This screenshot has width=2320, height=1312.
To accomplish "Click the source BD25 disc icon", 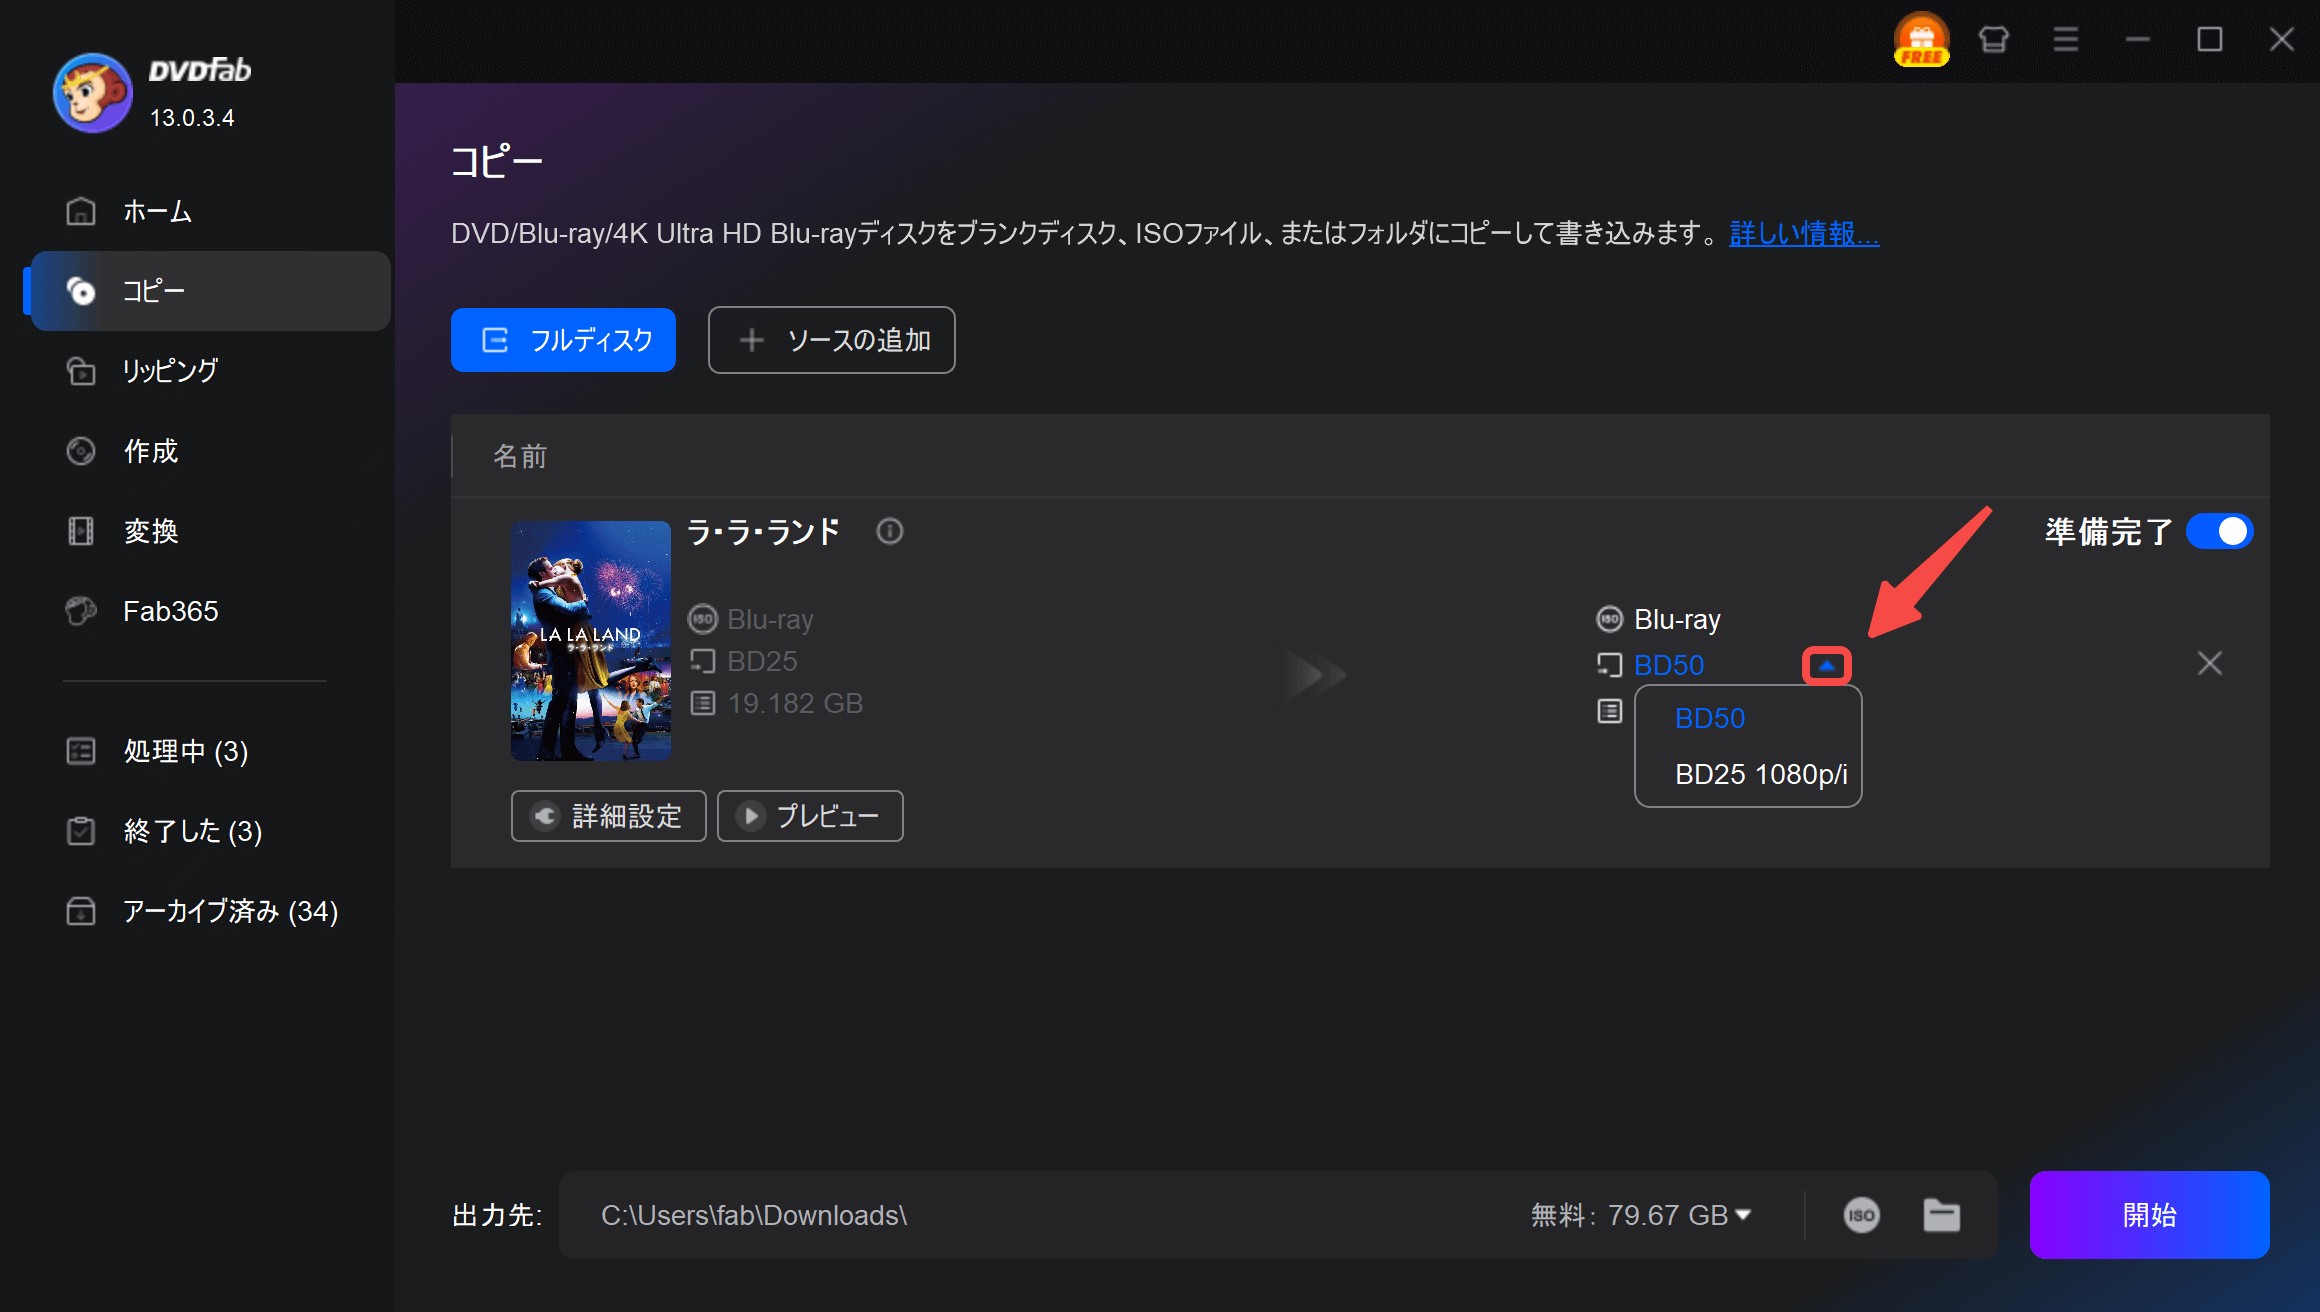I will click(703, 661).
